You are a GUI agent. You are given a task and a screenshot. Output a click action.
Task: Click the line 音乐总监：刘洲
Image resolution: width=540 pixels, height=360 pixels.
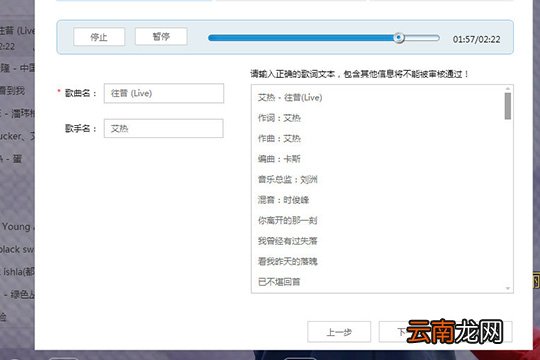(288, 179)
